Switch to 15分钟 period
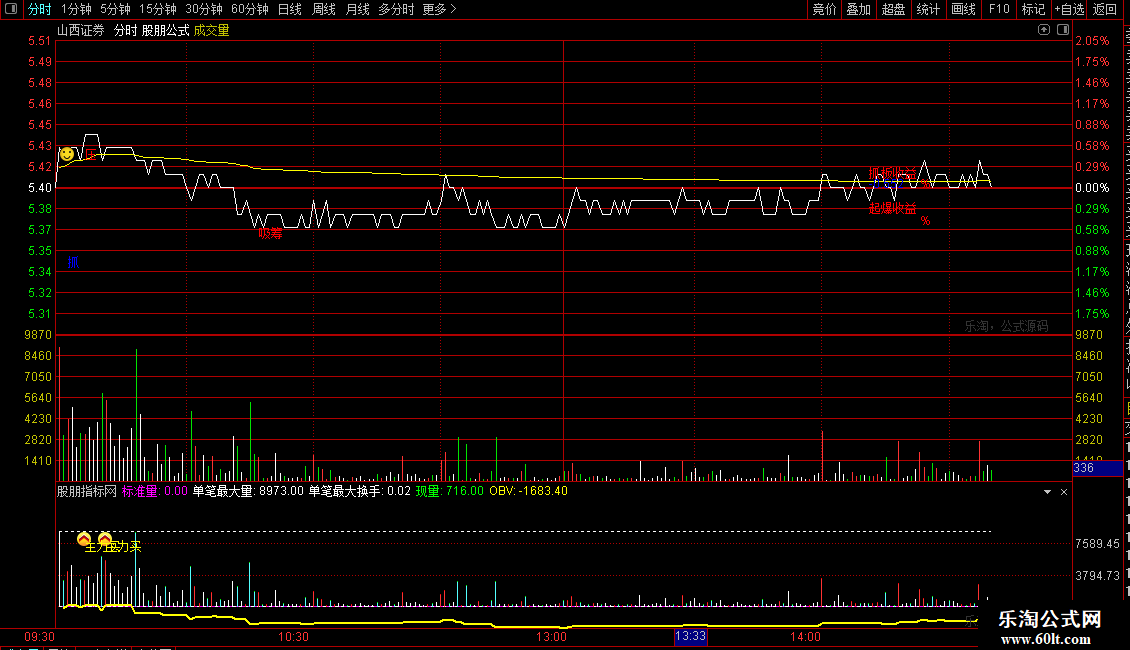This screenshot has height=650, width=1130. pos(158,9)
